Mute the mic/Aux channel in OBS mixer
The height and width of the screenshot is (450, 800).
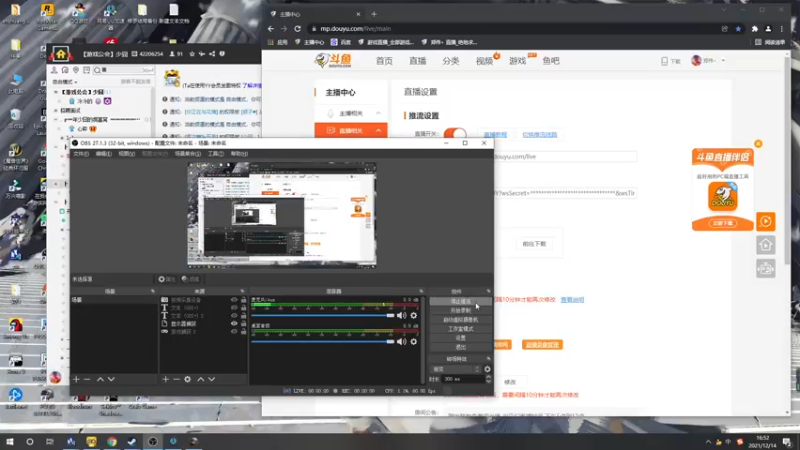click(402, 316)
